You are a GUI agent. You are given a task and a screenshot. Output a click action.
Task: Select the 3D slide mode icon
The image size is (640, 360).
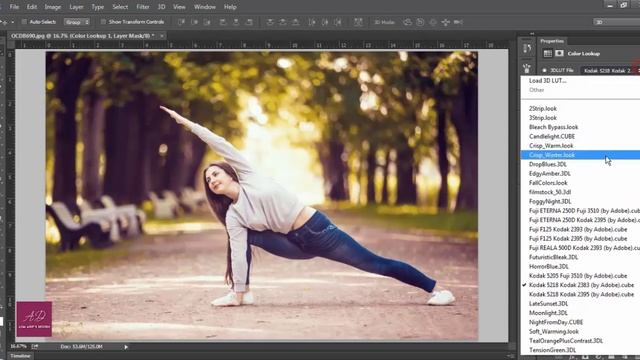446,22
